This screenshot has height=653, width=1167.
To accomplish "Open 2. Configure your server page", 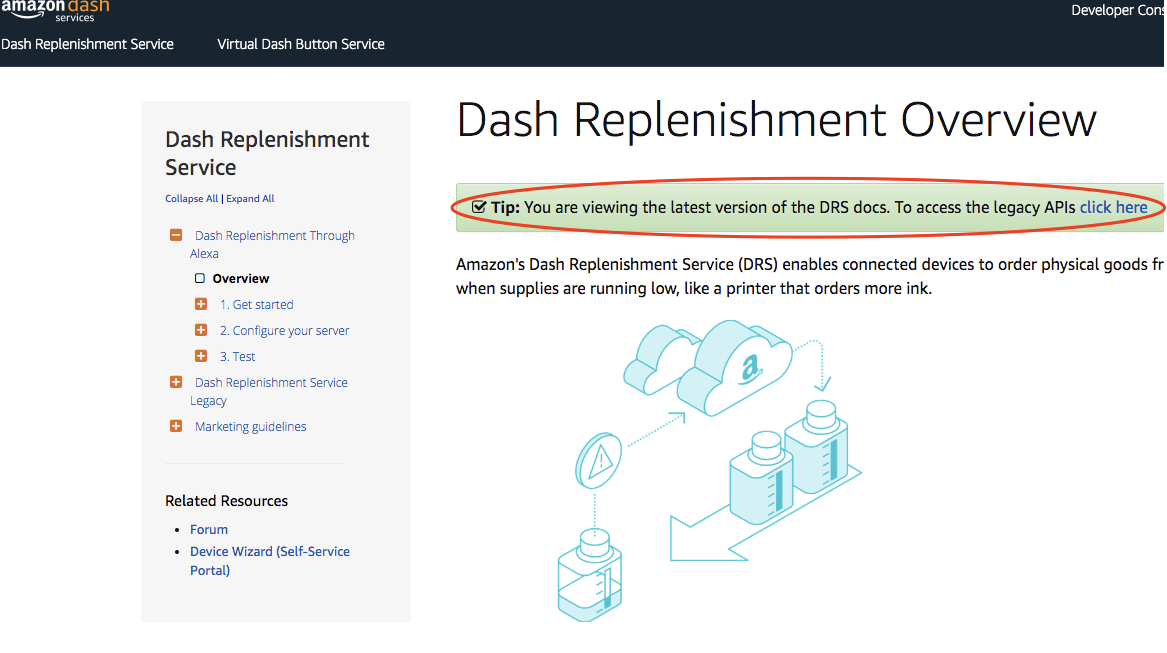I will (284, 331).
